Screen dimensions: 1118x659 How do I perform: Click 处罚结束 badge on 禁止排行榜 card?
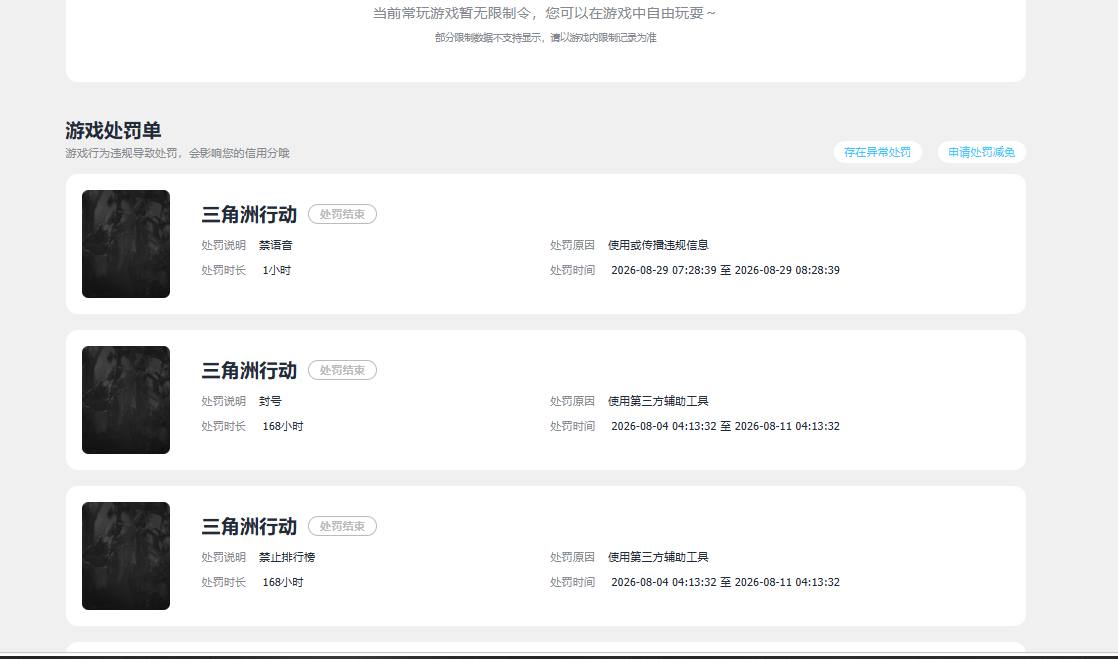pos(342,526)
